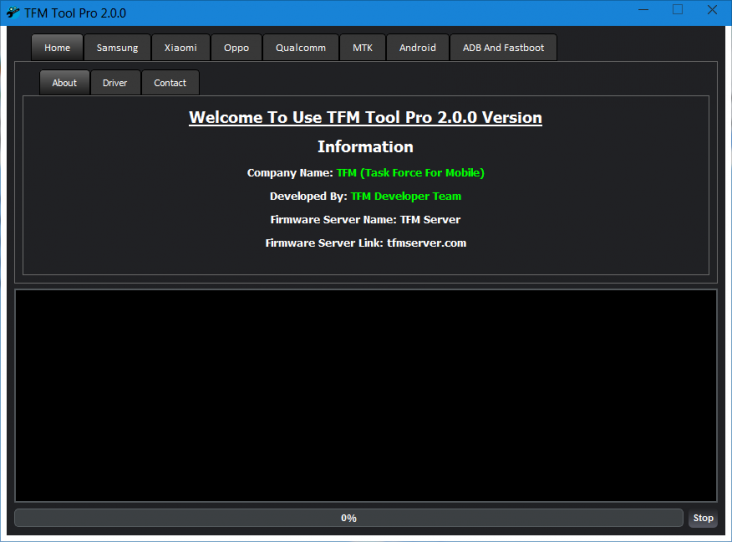Screen dimensions: 732x542
Task: Click the TFM Tool Pro title bar icon
Action: point(13,13)
